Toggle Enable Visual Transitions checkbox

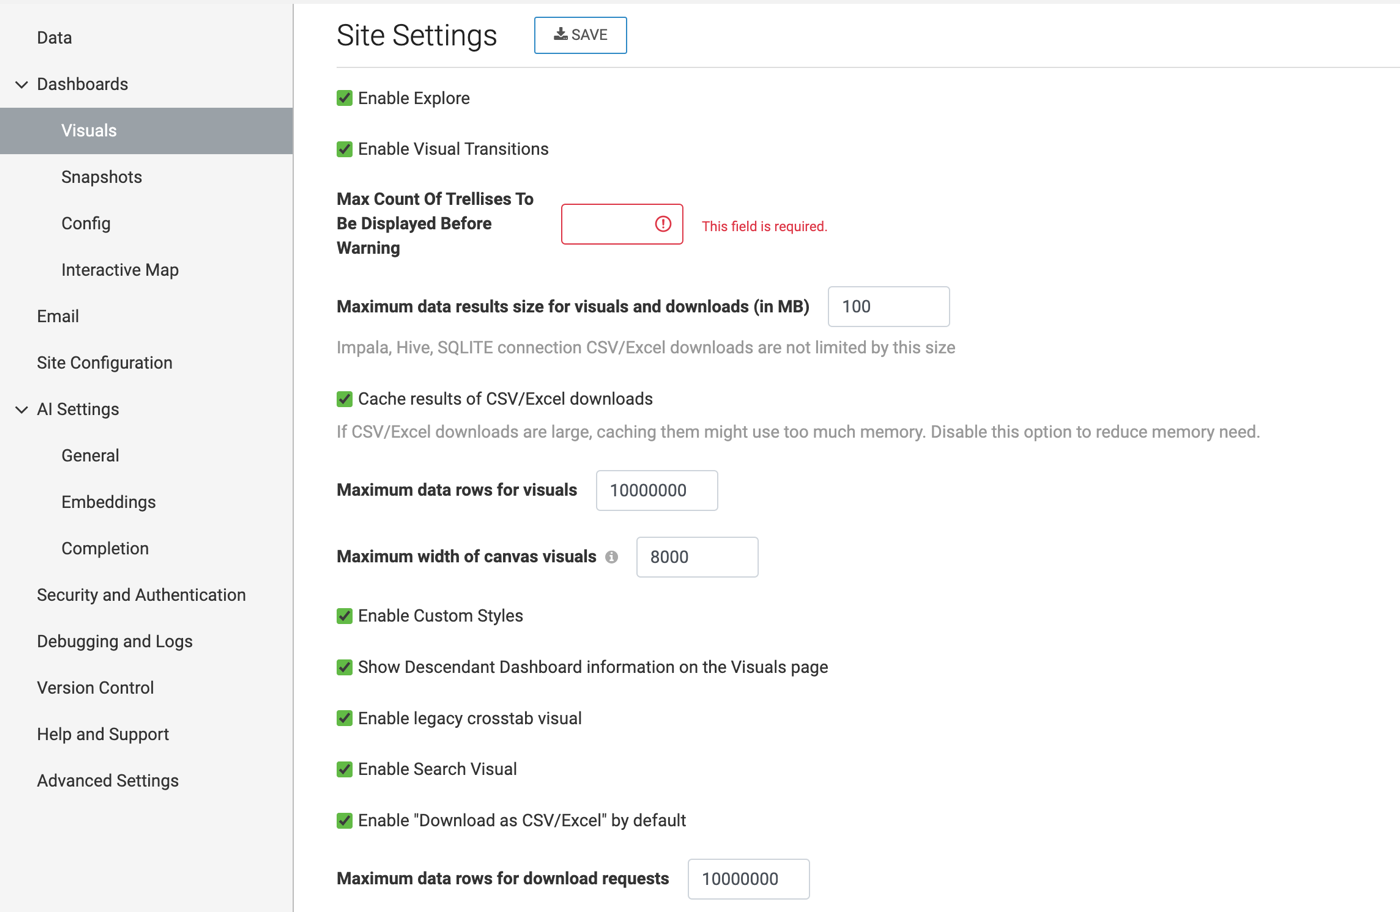coord(345,149)
